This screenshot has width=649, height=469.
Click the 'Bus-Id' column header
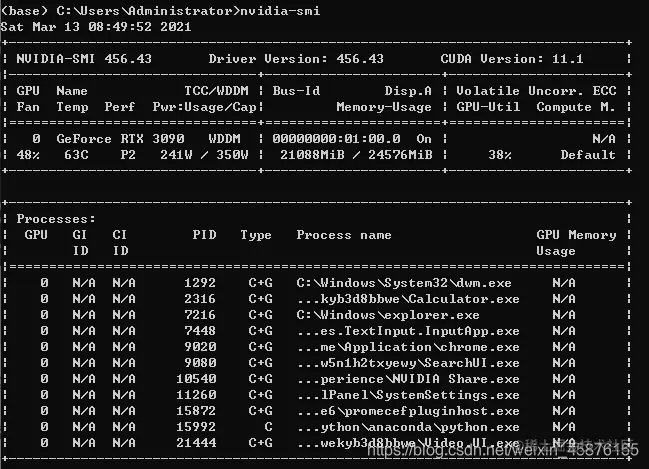coord(296,91)
